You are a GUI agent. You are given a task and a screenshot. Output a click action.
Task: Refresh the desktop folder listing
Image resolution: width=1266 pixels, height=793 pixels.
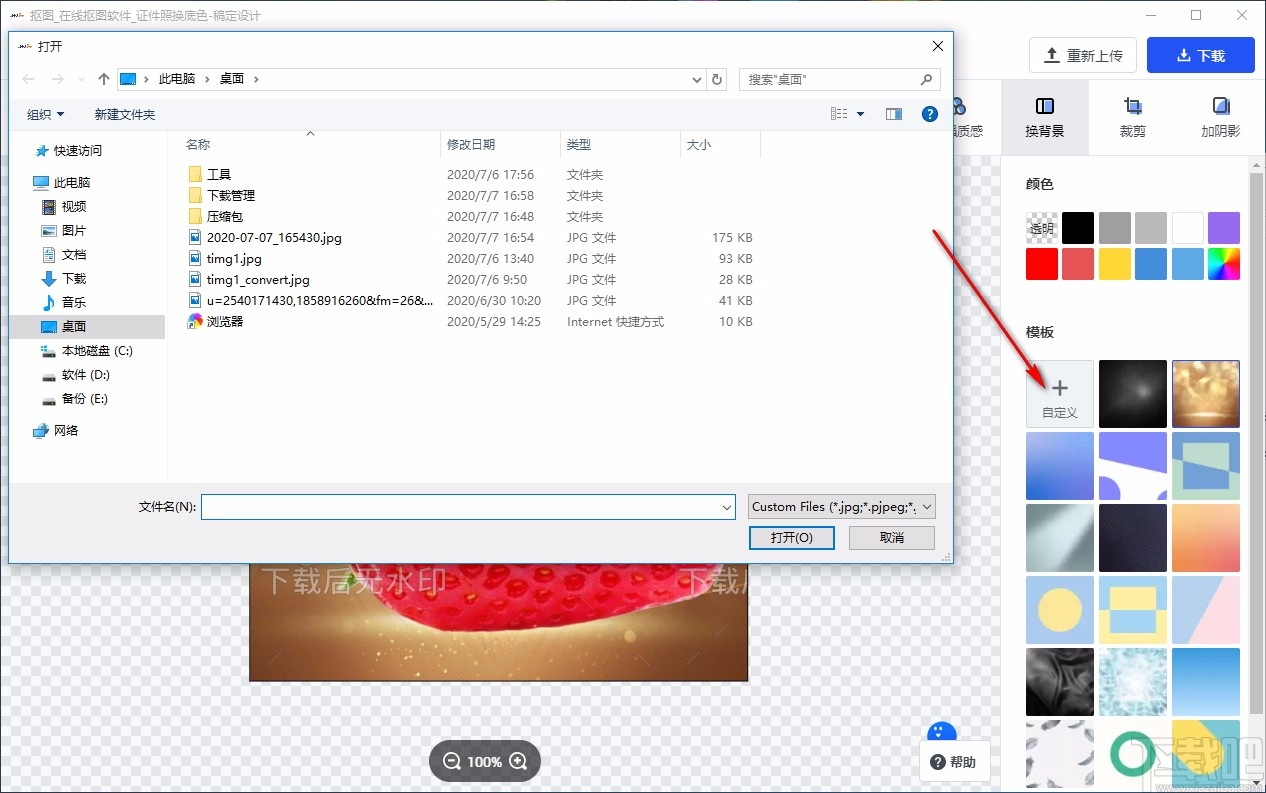(716, 79)
